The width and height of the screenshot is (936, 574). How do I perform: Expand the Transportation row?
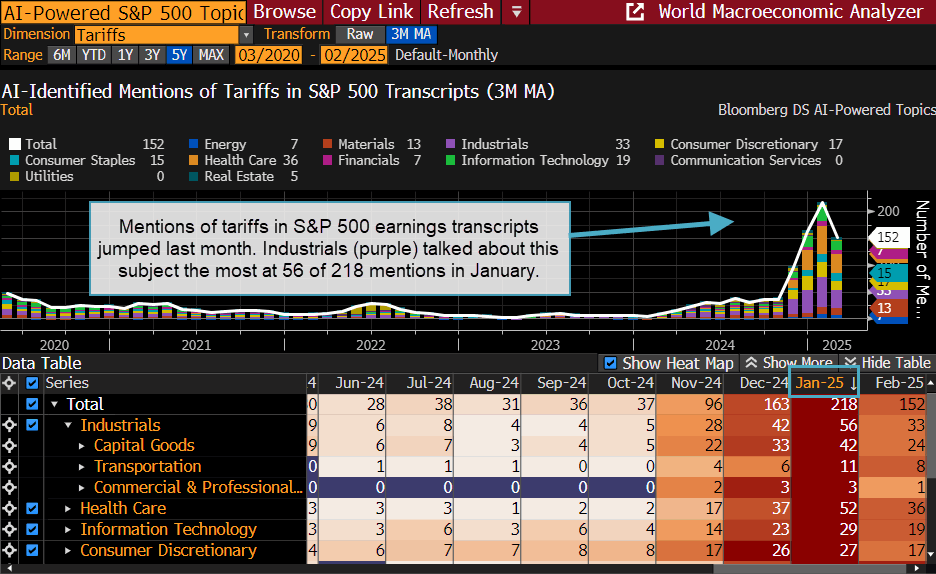(x=82, y=467)
